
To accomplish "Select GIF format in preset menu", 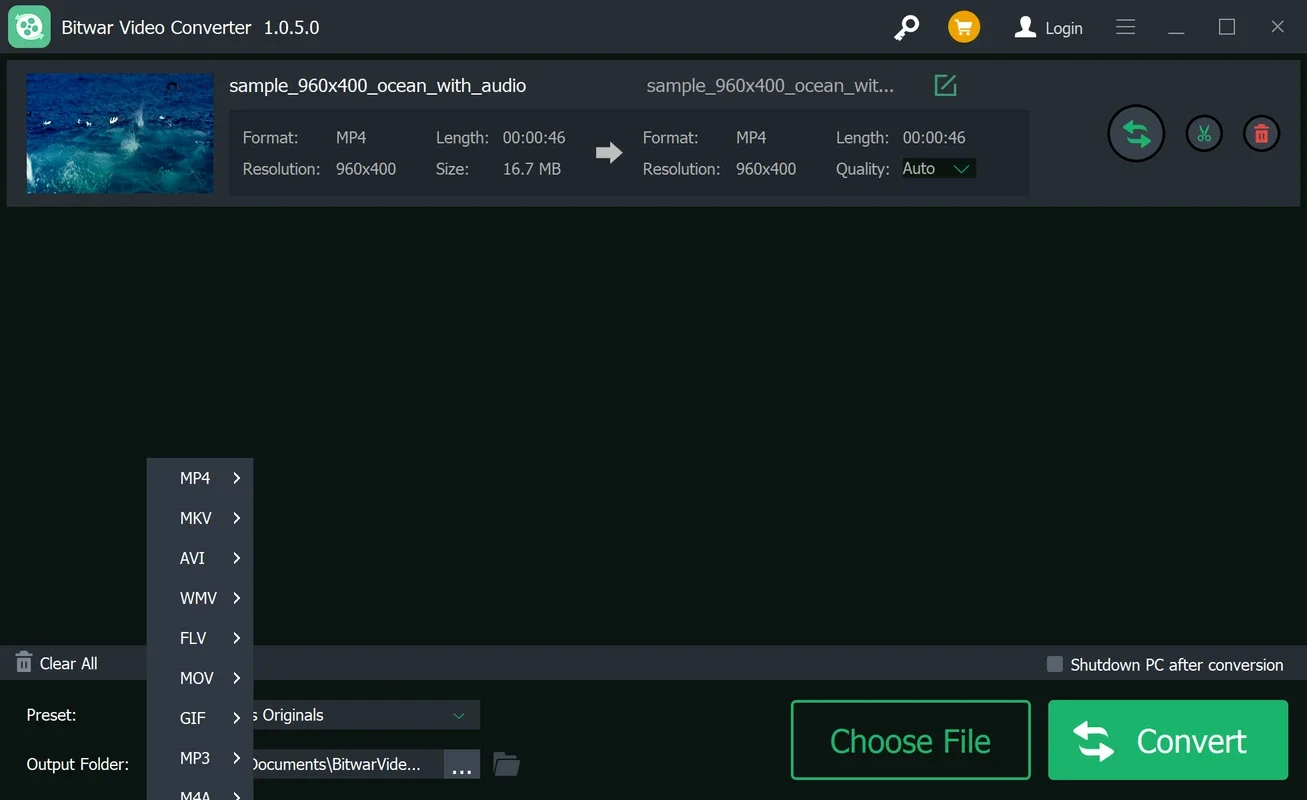I will tap(200, 718).
